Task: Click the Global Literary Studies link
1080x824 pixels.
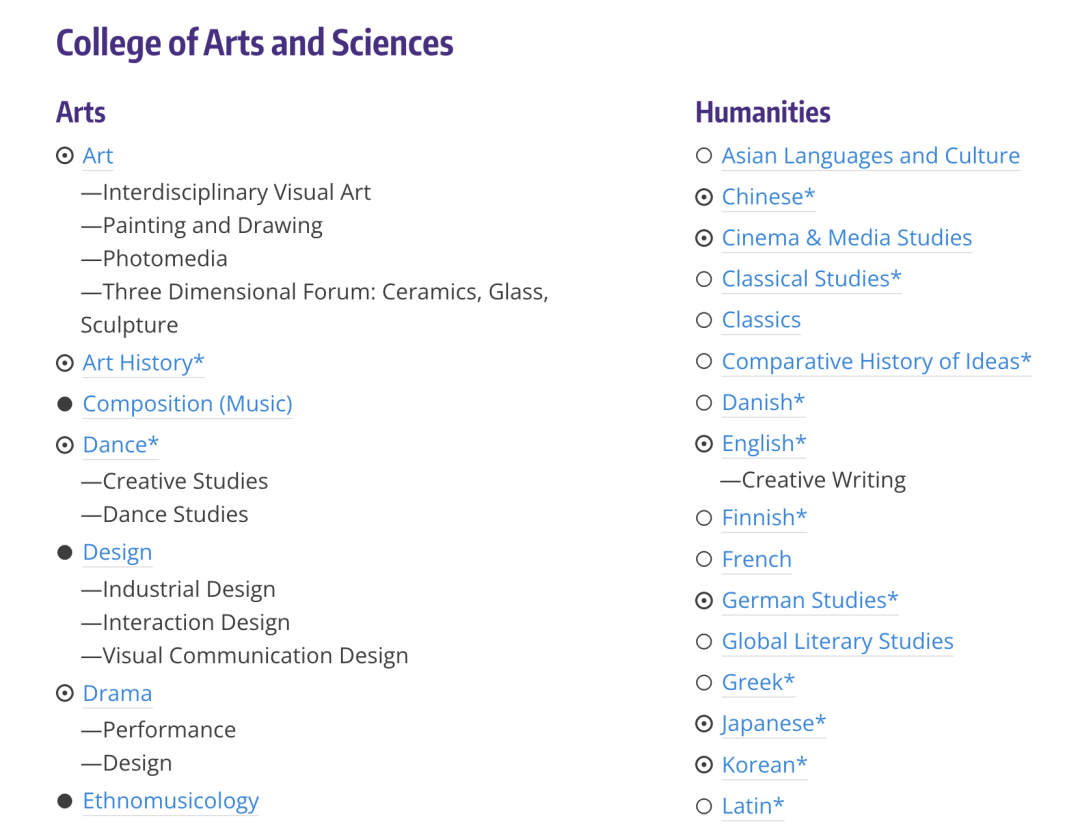Action: pyautogui.click(x=837, y=641)
